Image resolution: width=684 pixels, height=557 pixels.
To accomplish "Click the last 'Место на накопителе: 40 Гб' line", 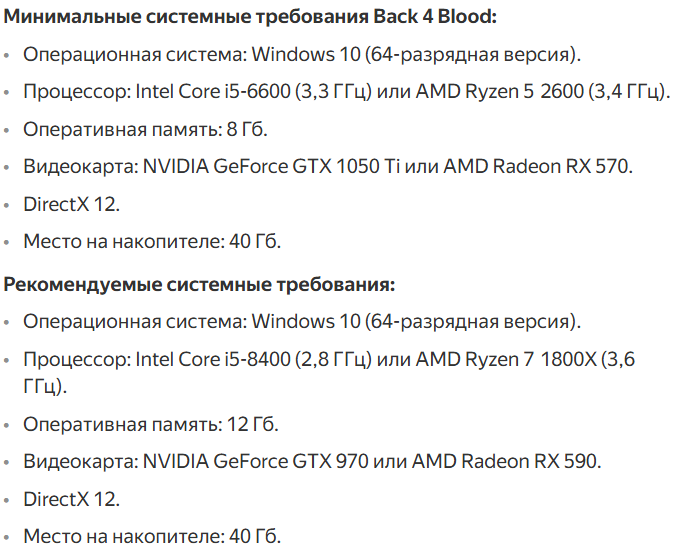I will [152, 535].
